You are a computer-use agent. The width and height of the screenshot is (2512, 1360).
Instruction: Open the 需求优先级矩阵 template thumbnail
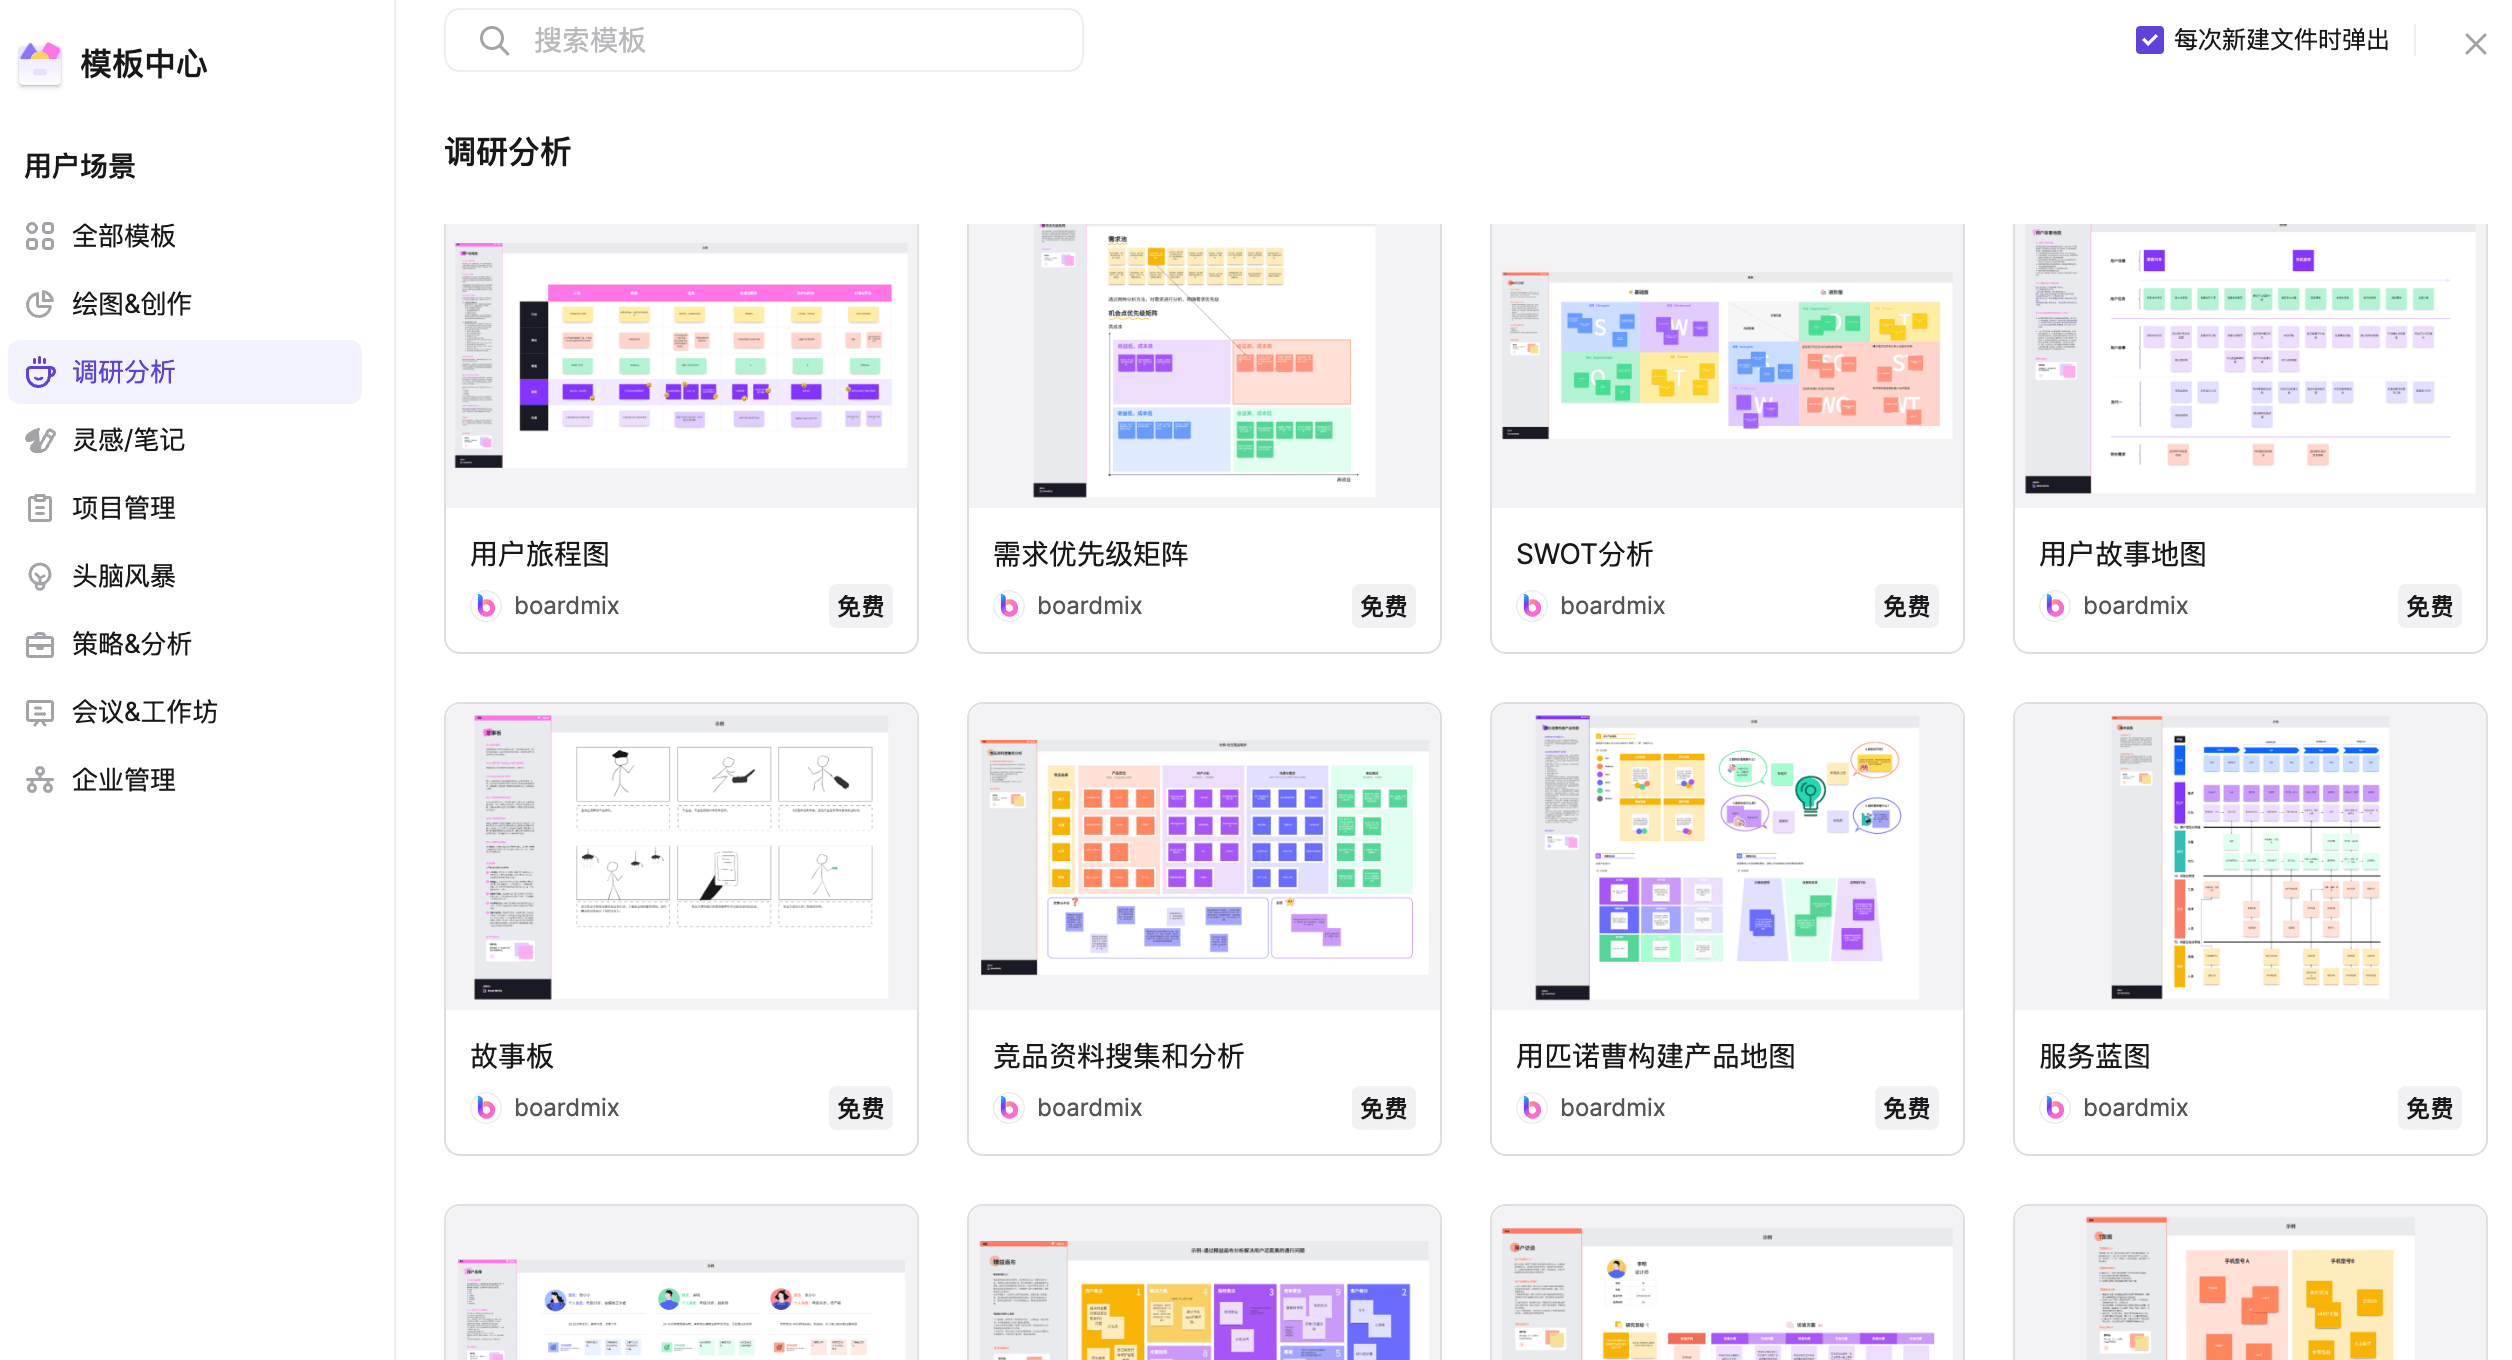[x=1205, y=366]
